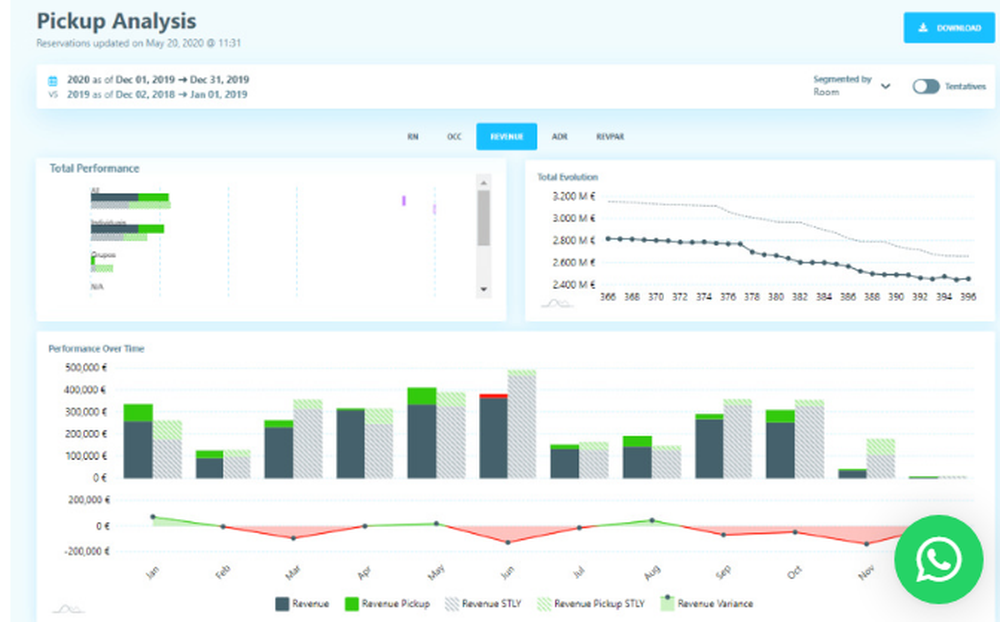Click the curve icon under Total Evolution chart

[557, 304]
